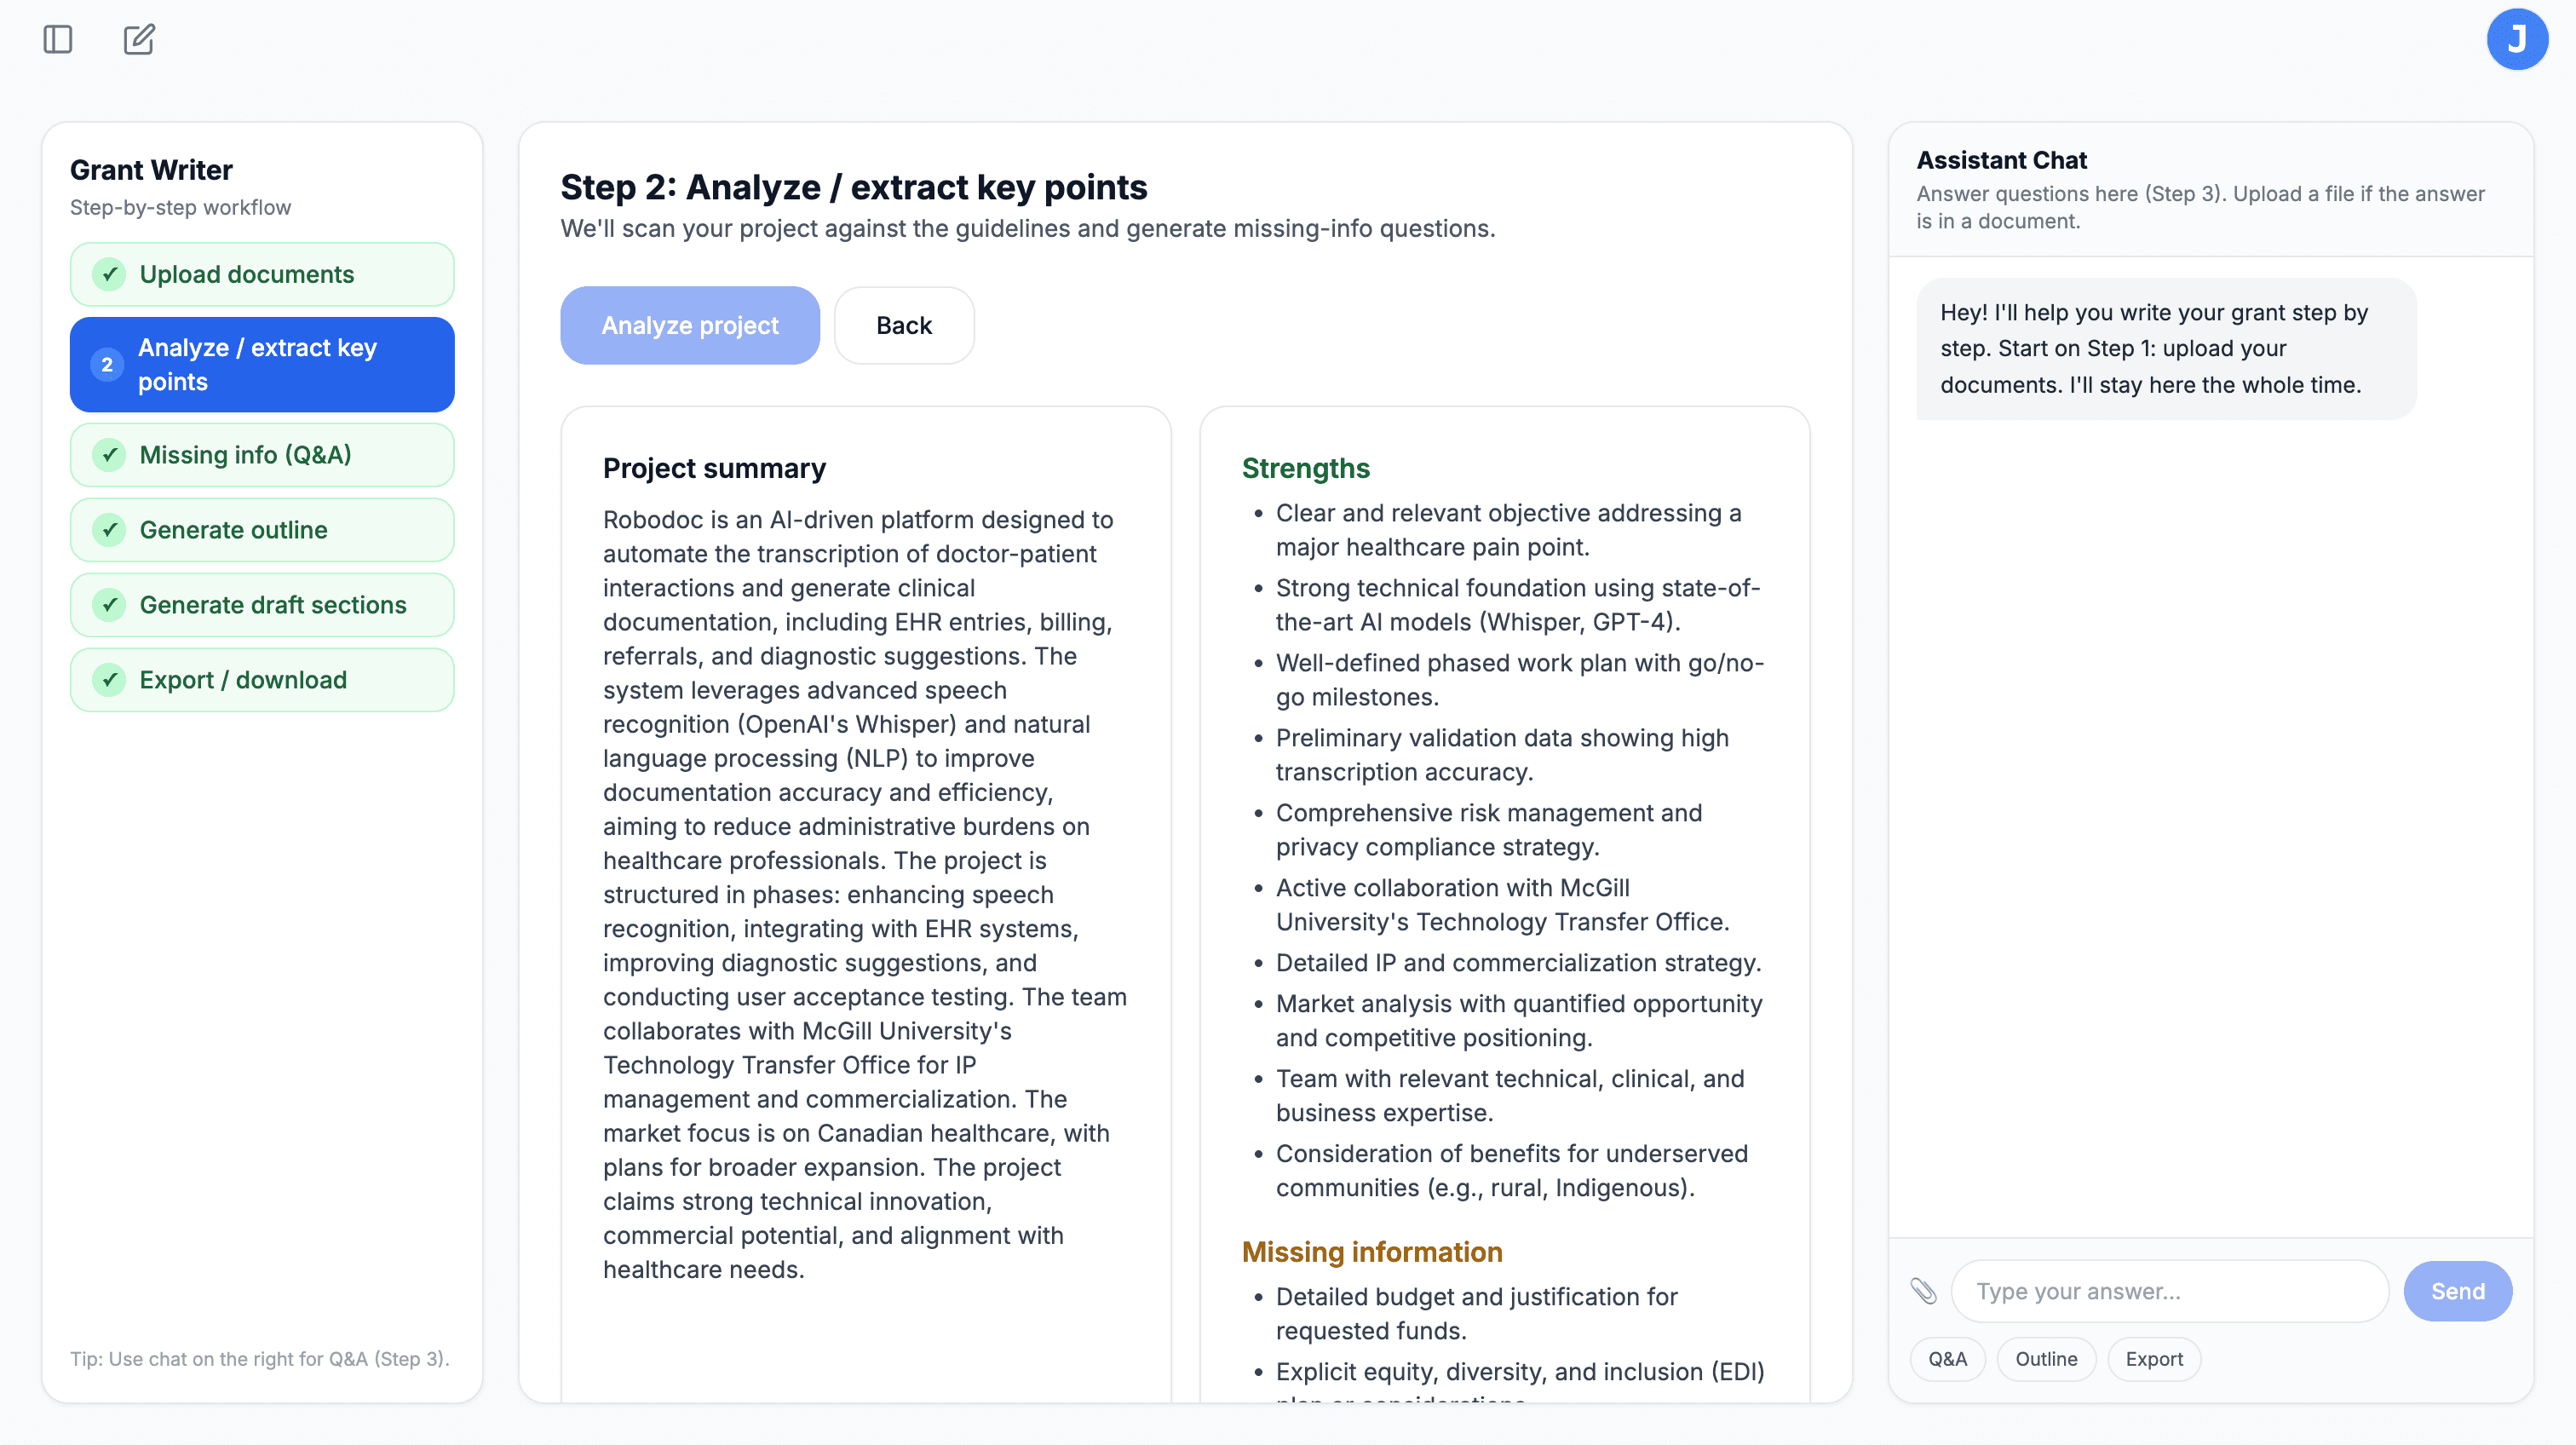Image resolution: width=2576 pixels, height=1445 pixels.
Task: Click the Export quick-action chip
Action: tap(2153, 1358)
